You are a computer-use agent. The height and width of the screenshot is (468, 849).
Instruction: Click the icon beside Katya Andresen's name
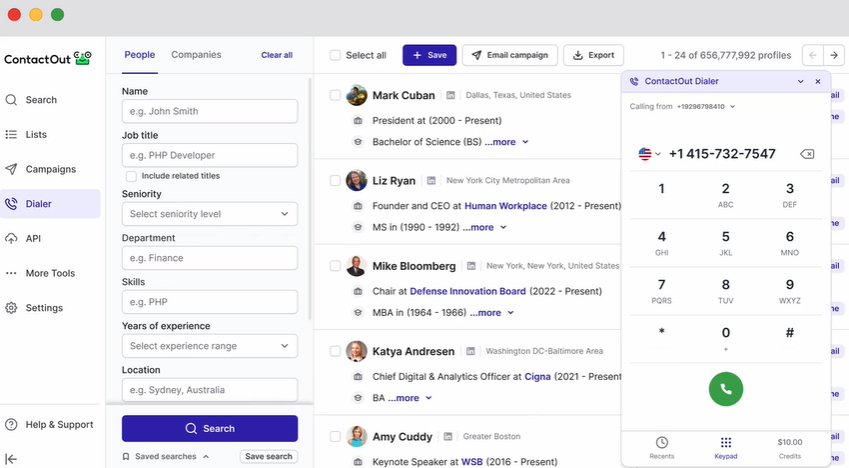point(471,351)
